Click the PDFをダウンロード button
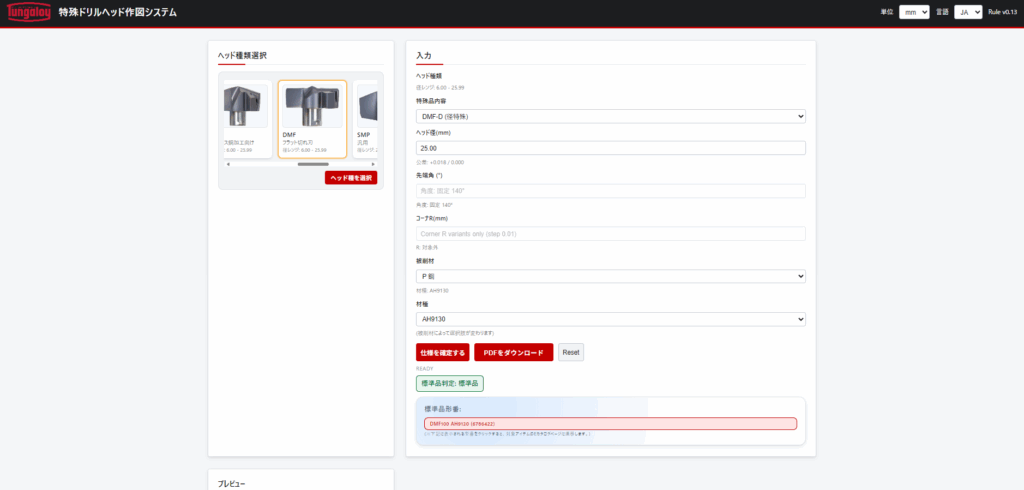Screen dimensions: 1024x490 tap(513, 352)
